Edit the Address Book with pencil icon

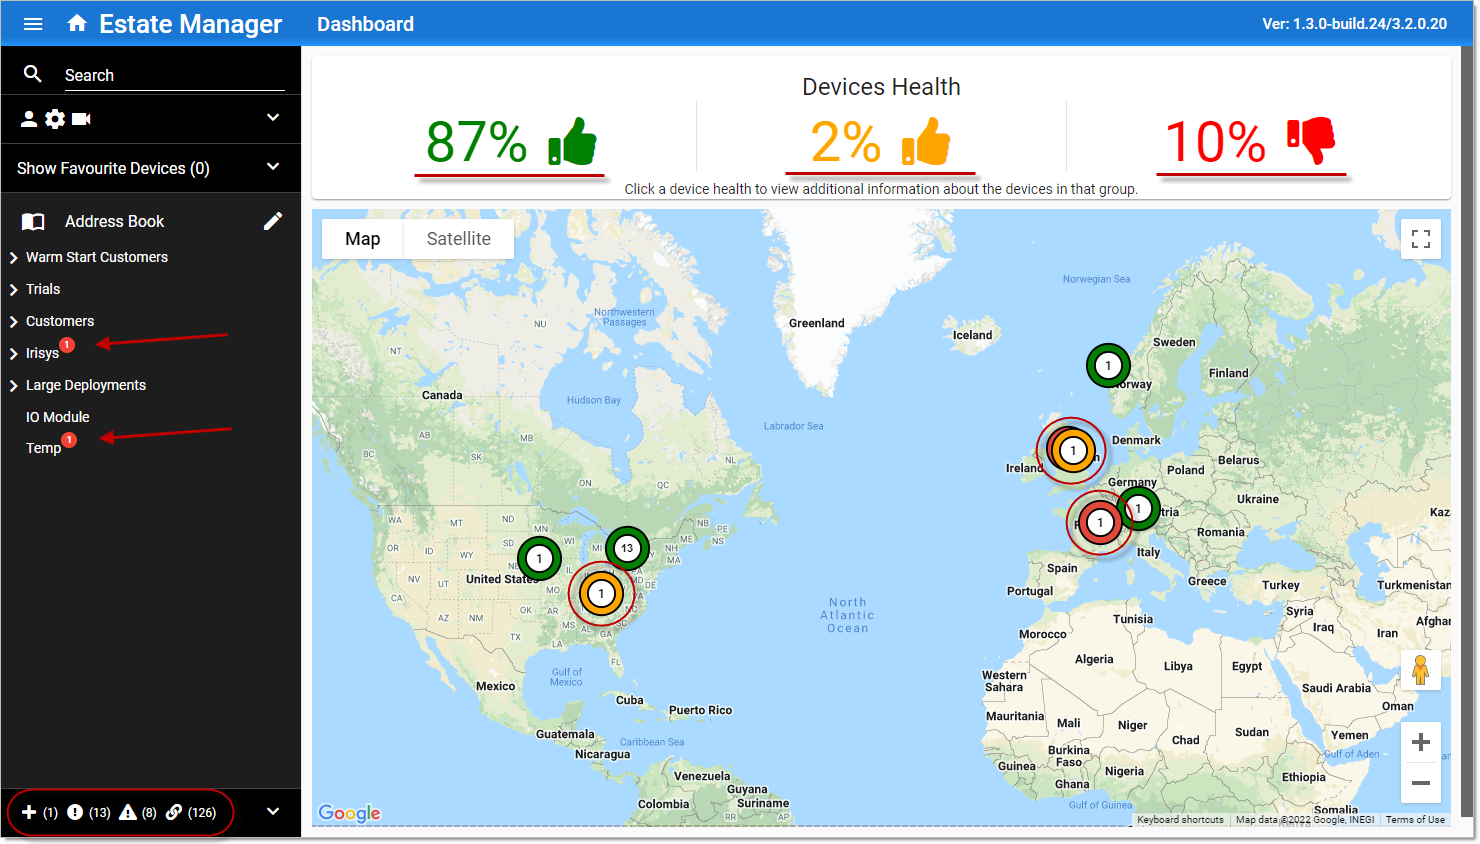(273, 221)
